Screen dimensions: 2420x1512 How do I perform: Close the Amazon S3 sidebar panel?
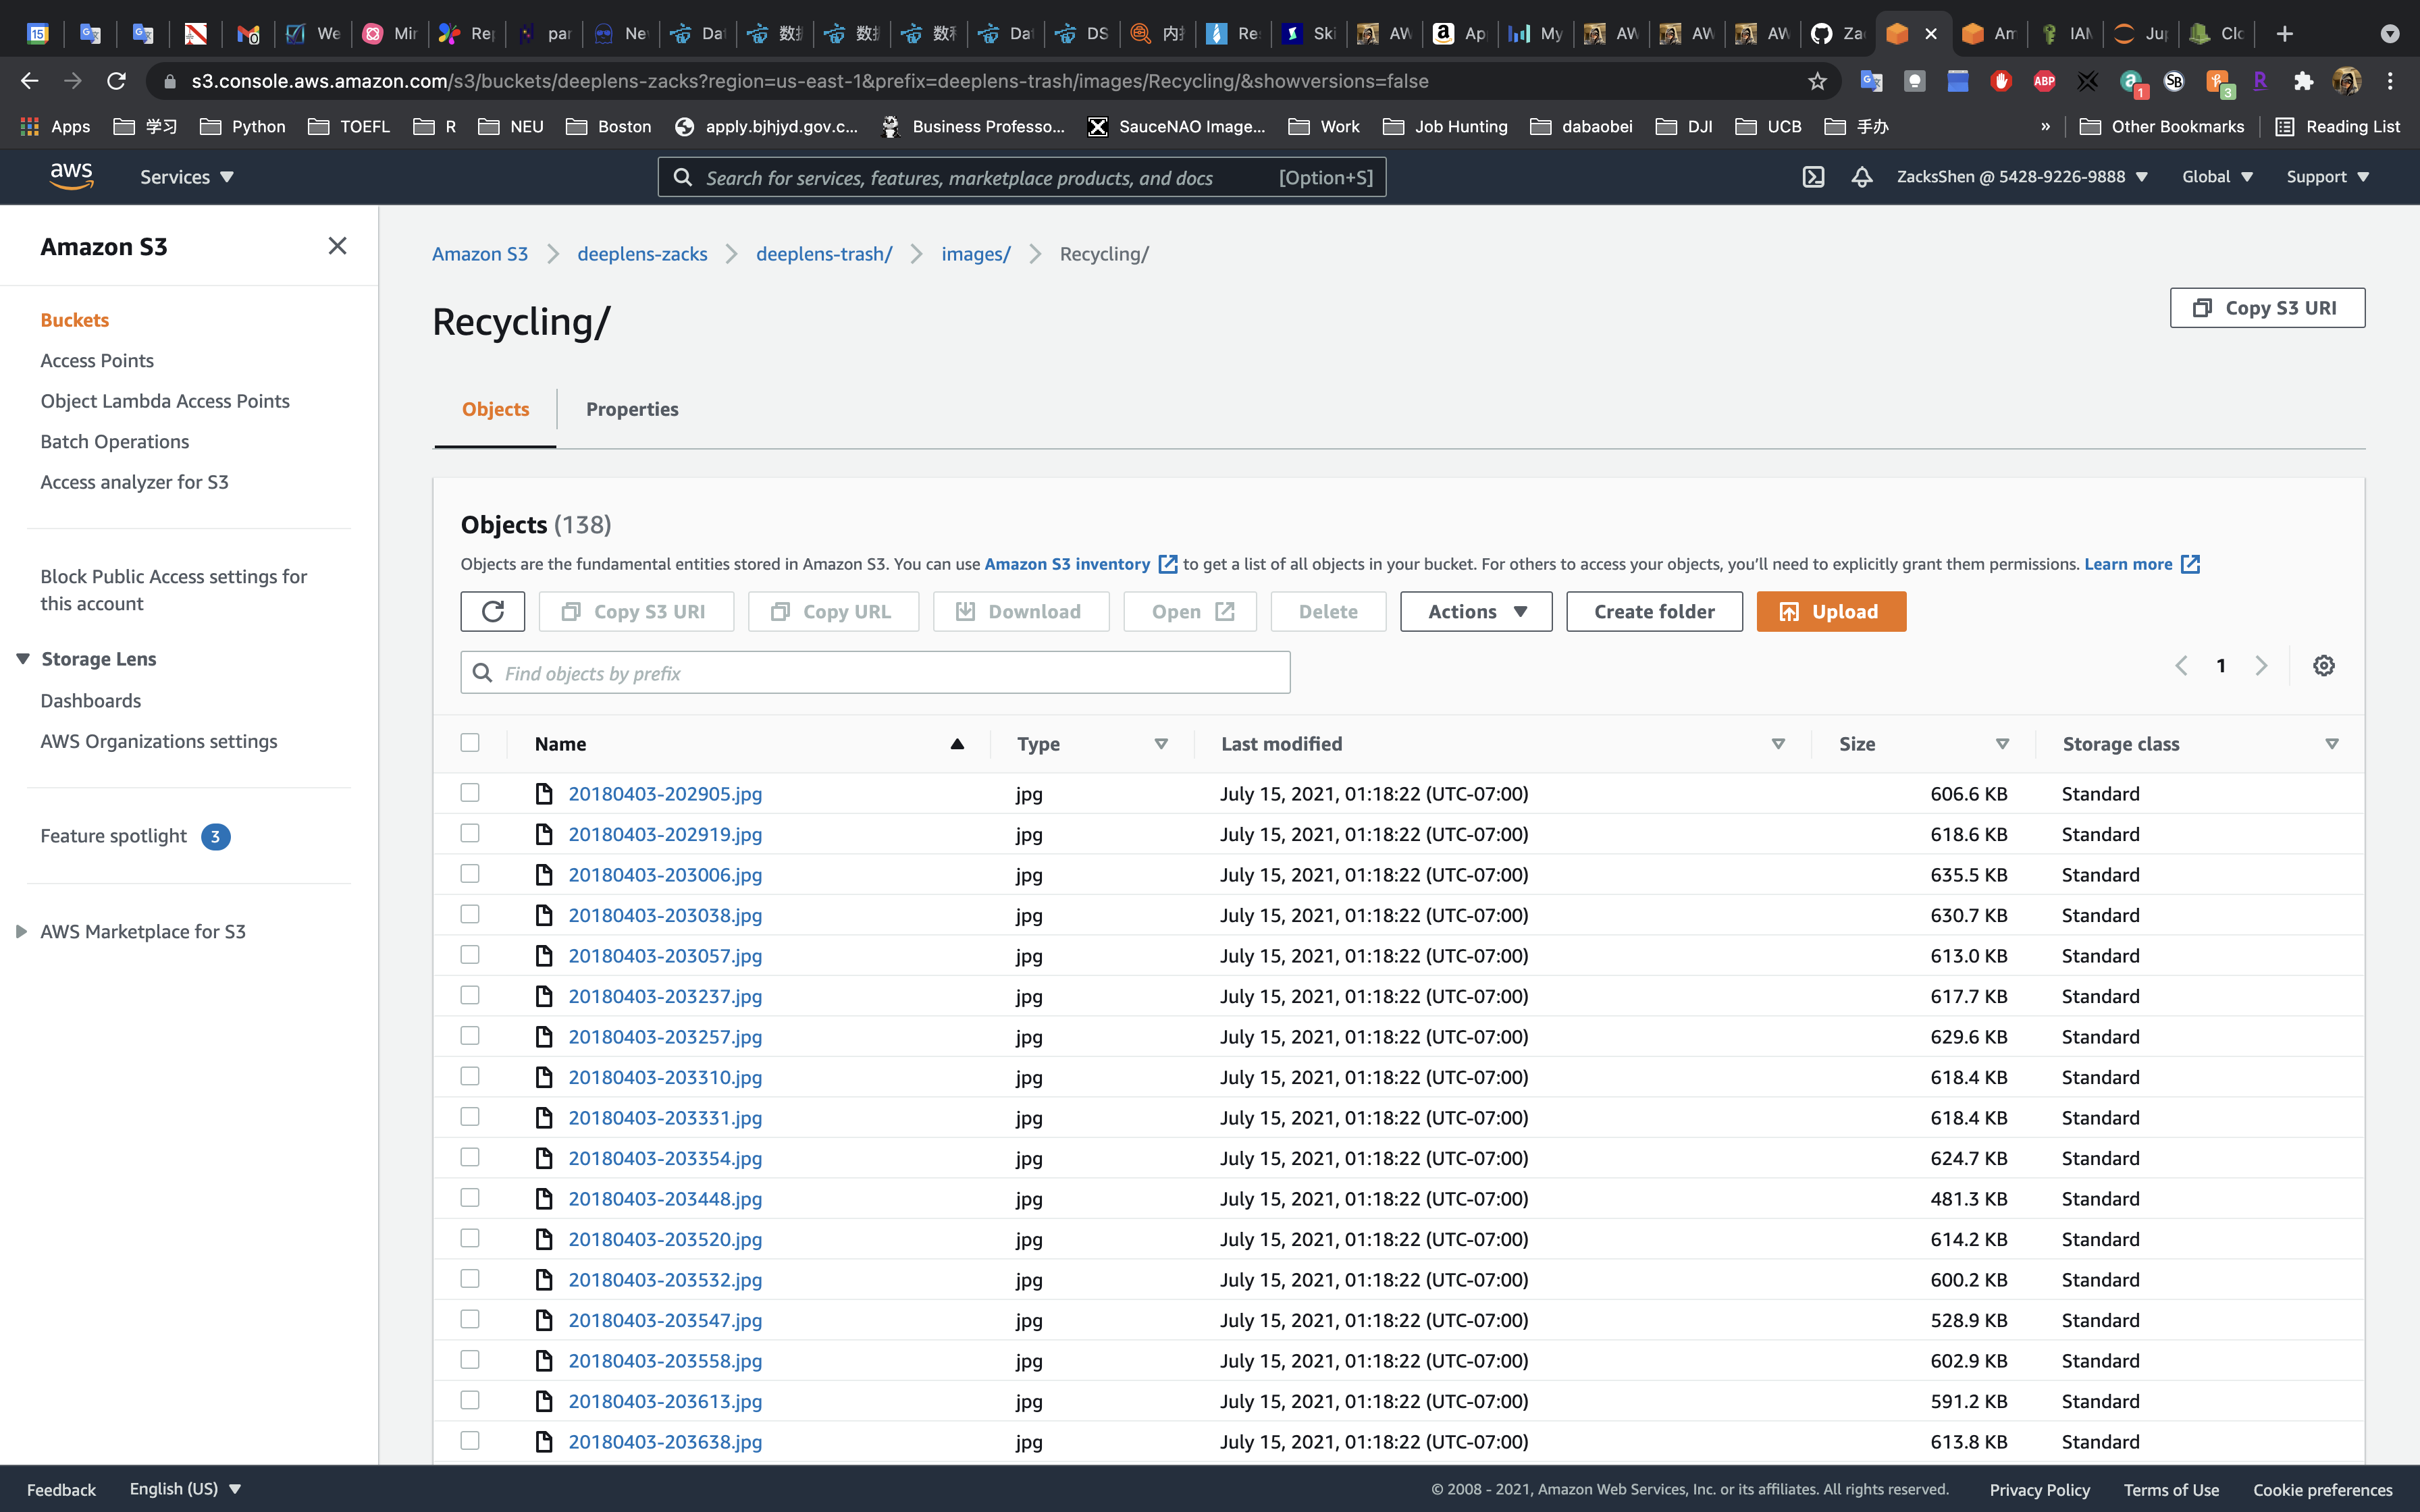[x=337, y=246]
